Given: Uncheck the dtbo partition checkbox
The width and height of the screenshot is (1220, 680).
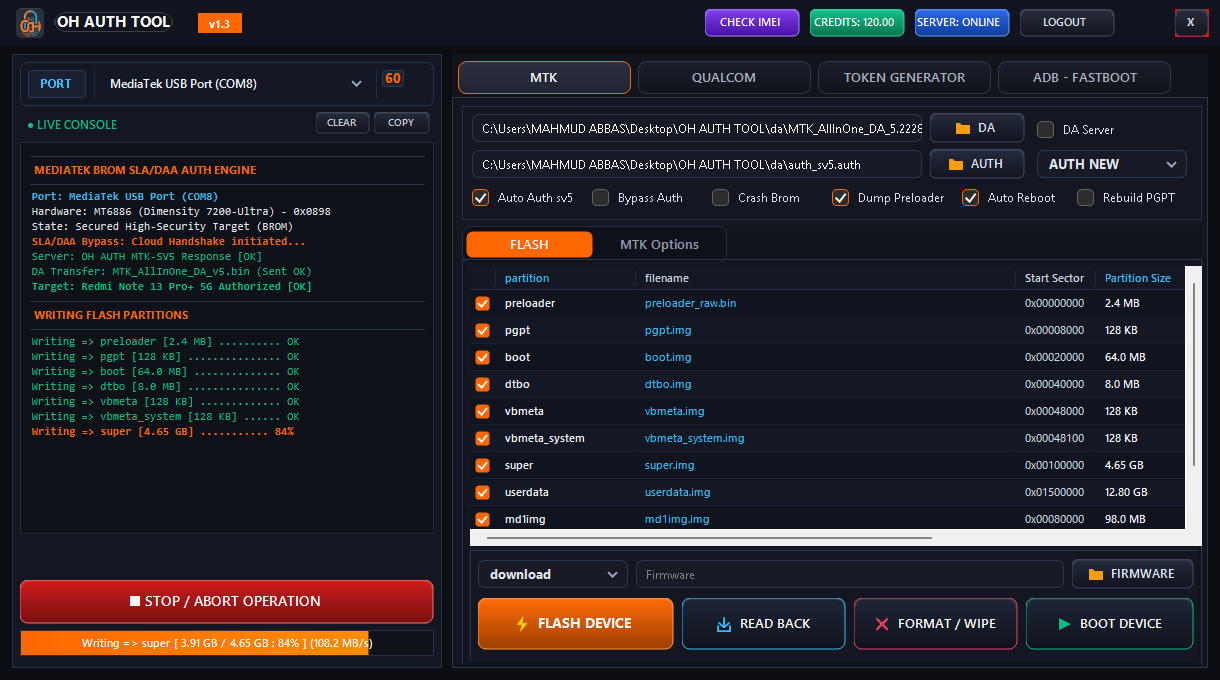Looking at the screenshot, I should 483,384.
